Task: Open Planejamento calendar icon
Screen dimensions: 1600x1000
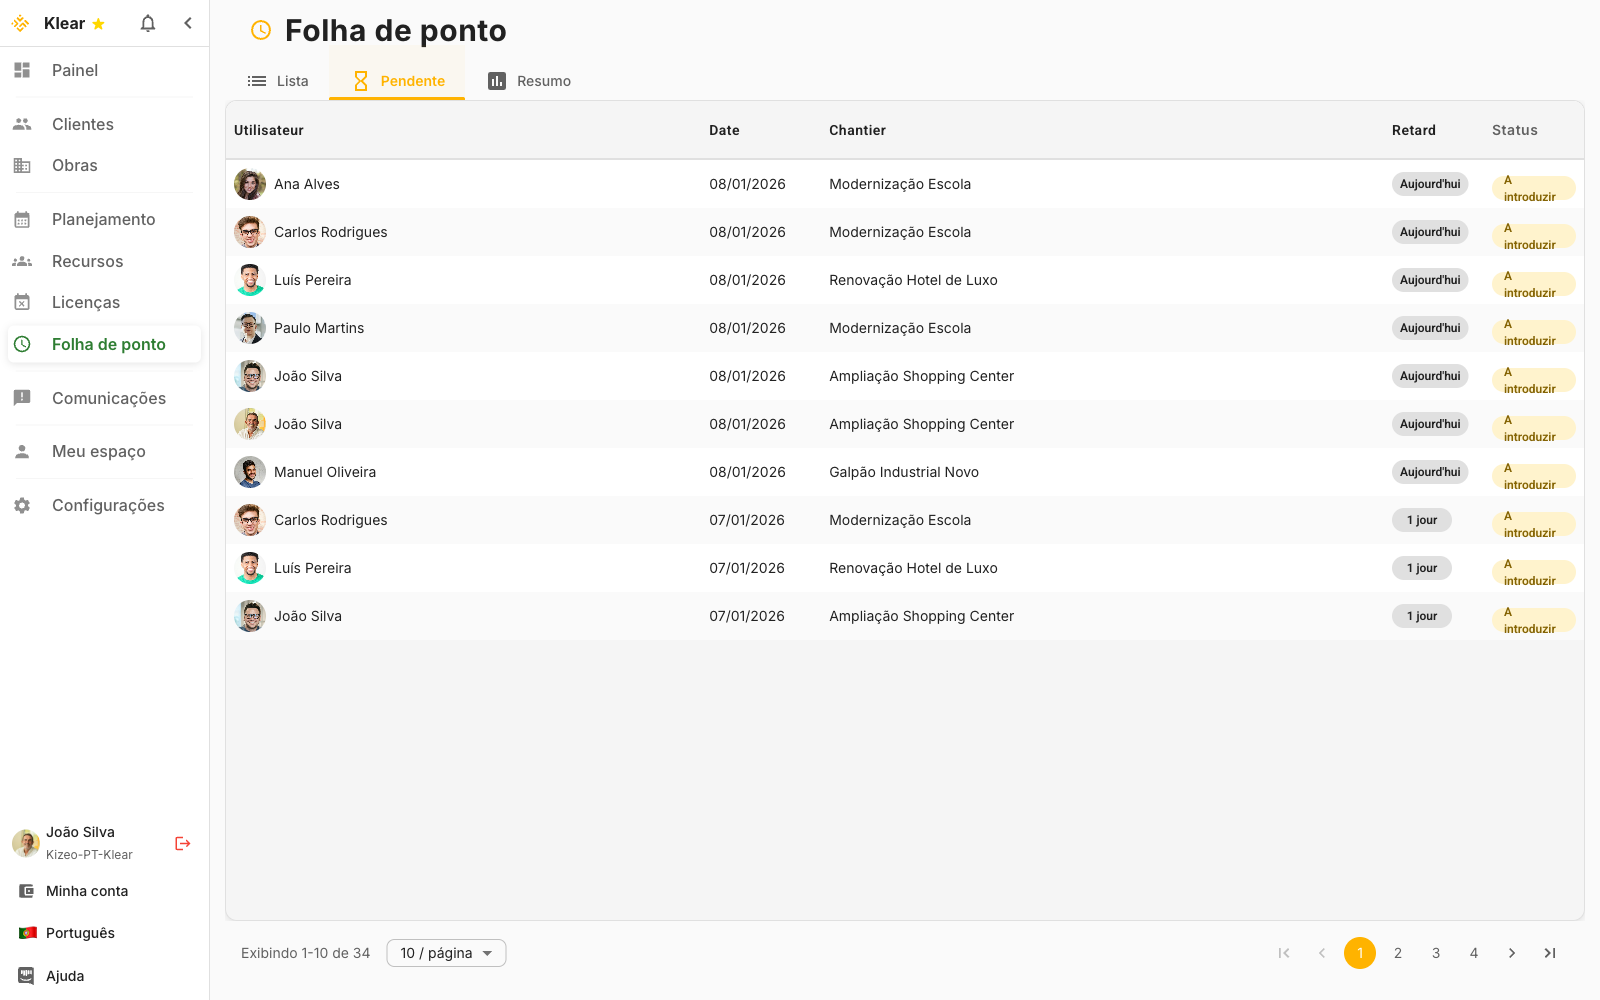Action: pyautogui.click(x=22, y=219)
